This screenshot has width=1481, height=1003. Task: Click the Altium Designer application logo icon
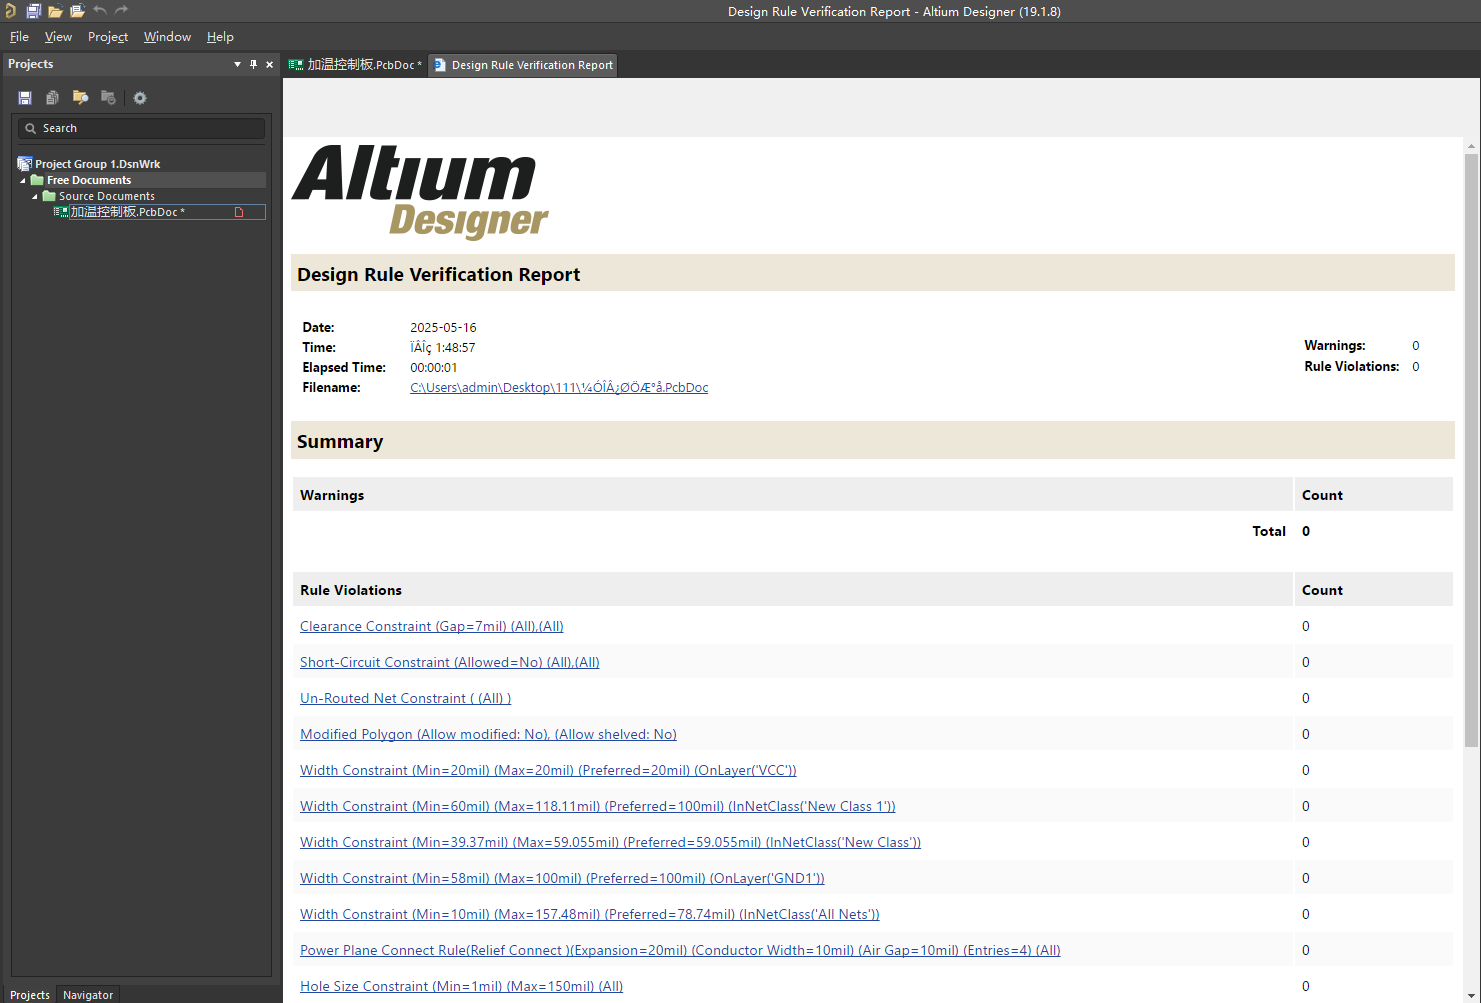[10, 11]
